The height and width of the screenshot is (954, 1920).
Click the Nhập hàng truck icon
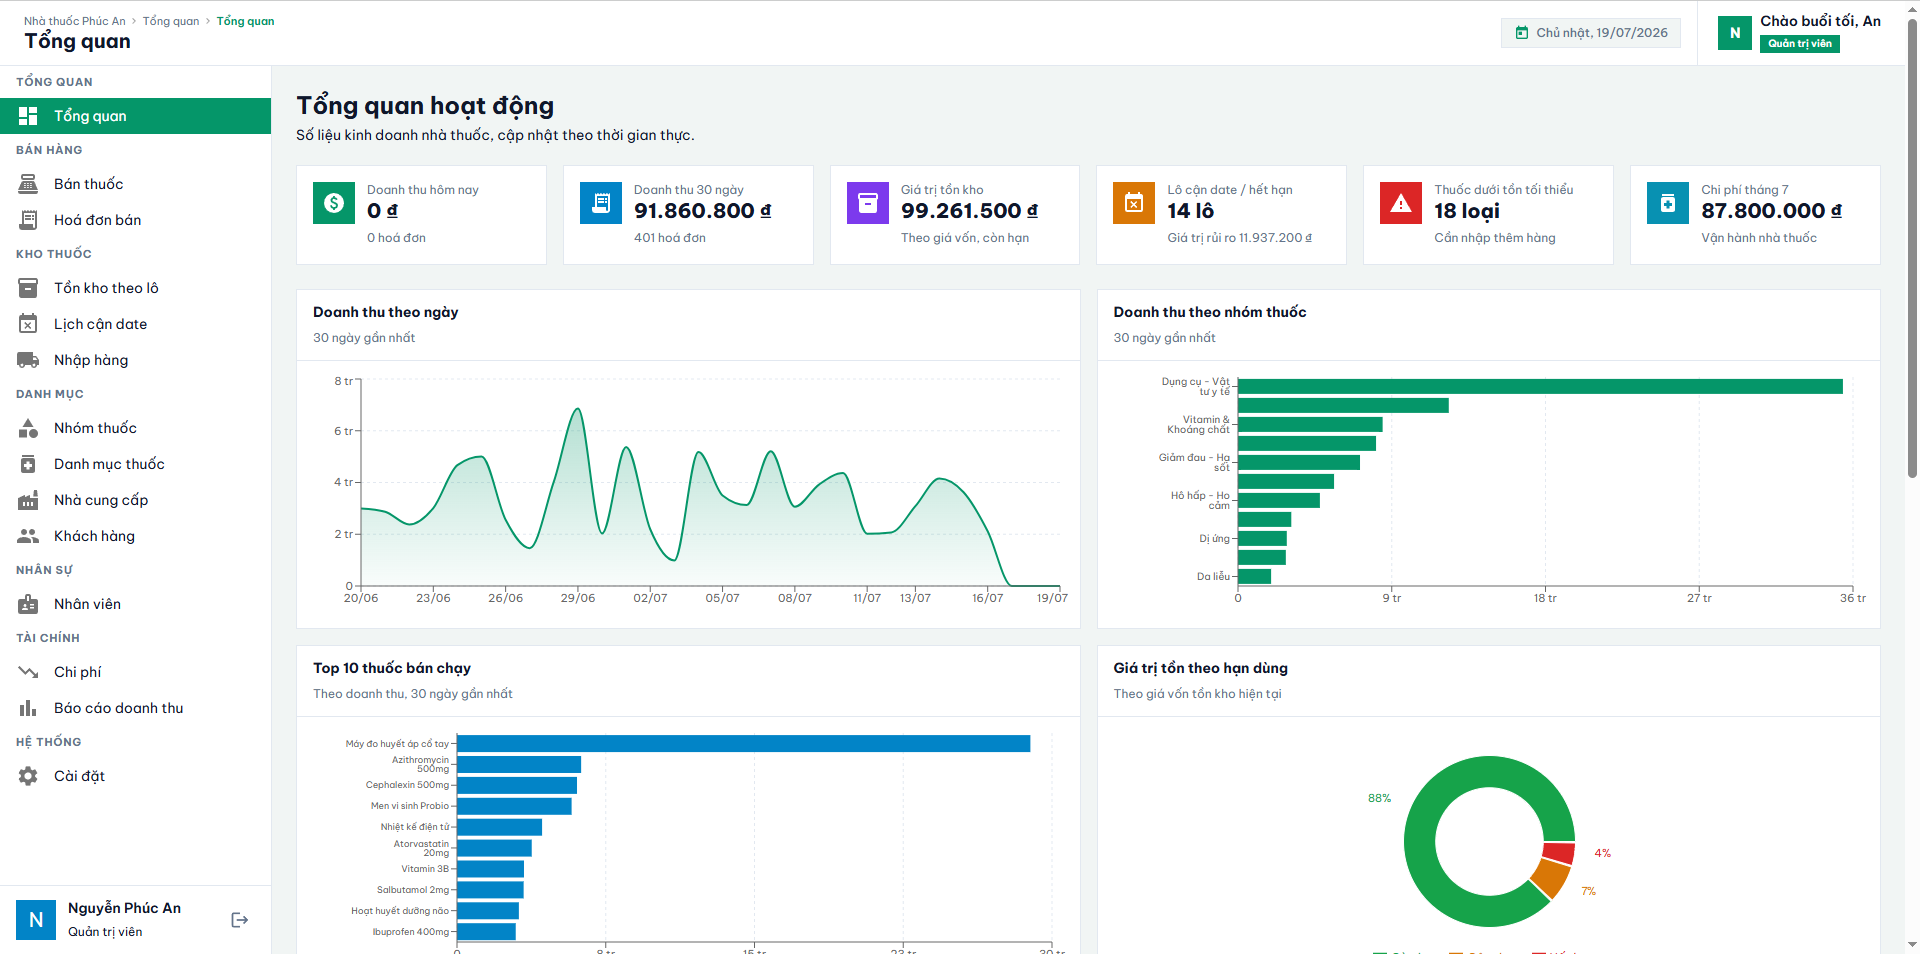point(28,360)
